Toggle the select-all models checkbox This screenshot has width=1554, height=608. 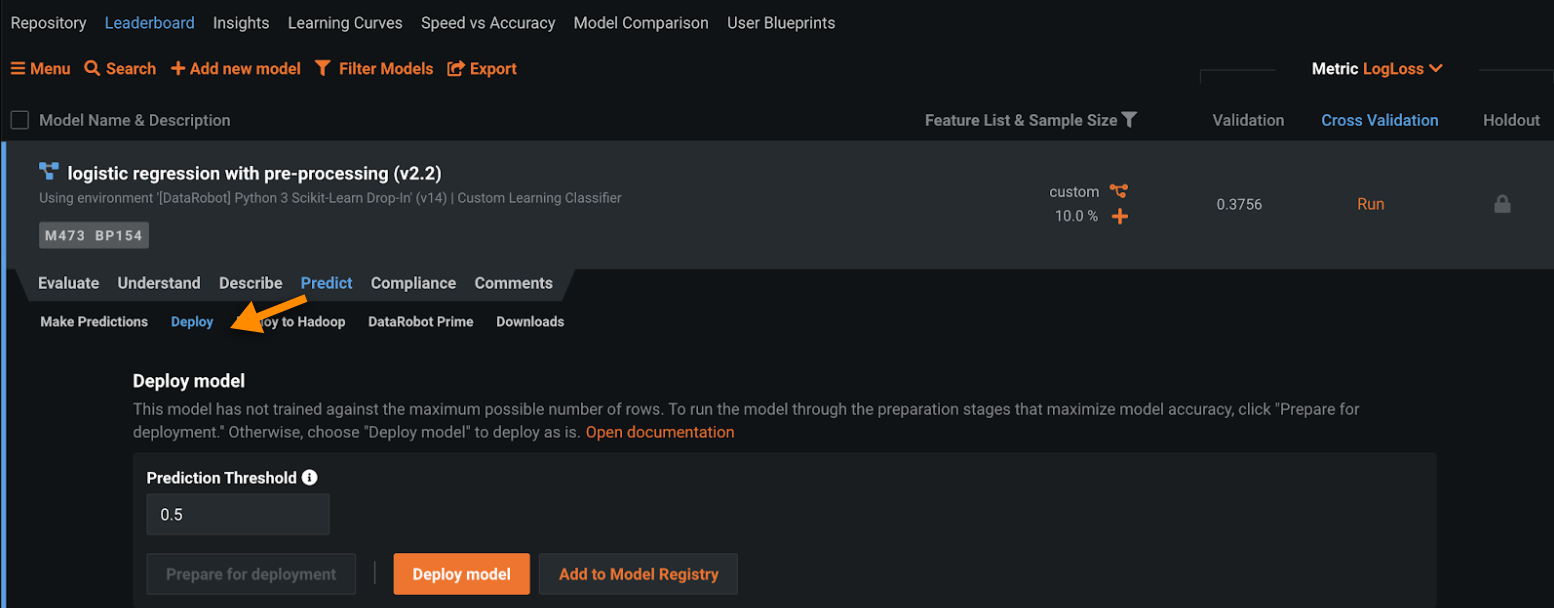(19, 120)
